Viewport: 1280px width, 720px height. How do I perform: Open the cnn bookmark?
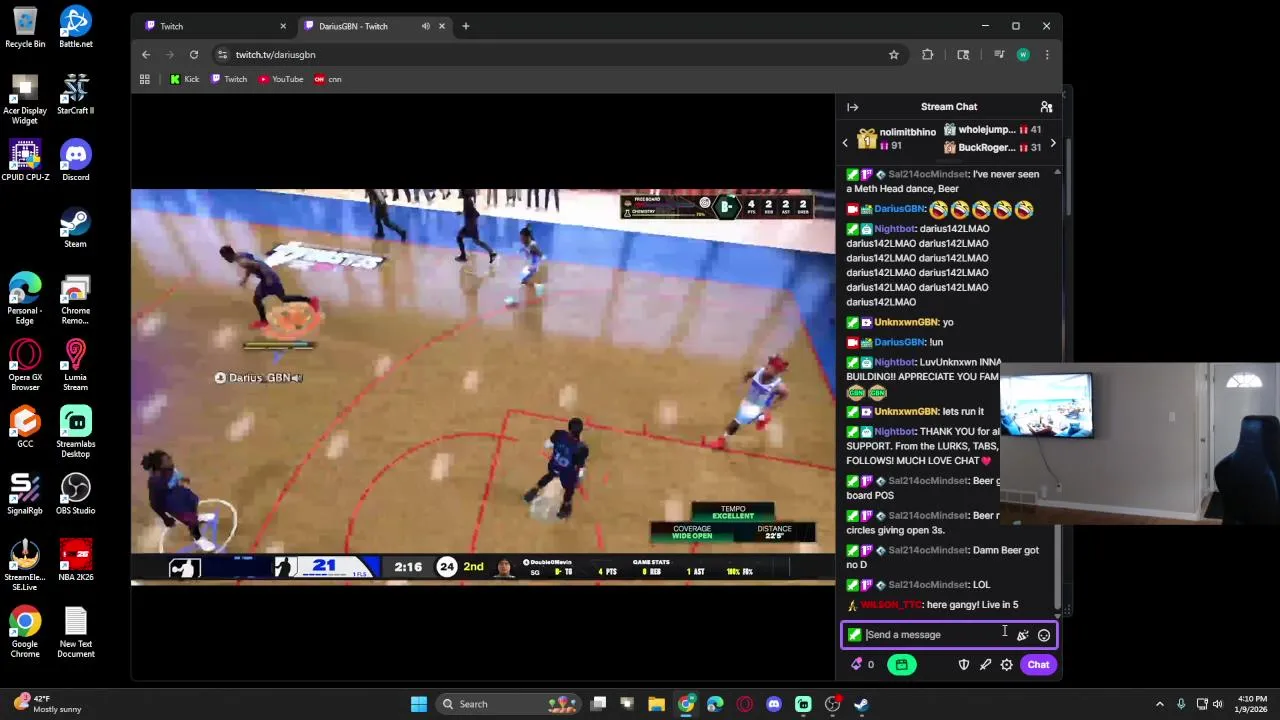tap(328, 79)
